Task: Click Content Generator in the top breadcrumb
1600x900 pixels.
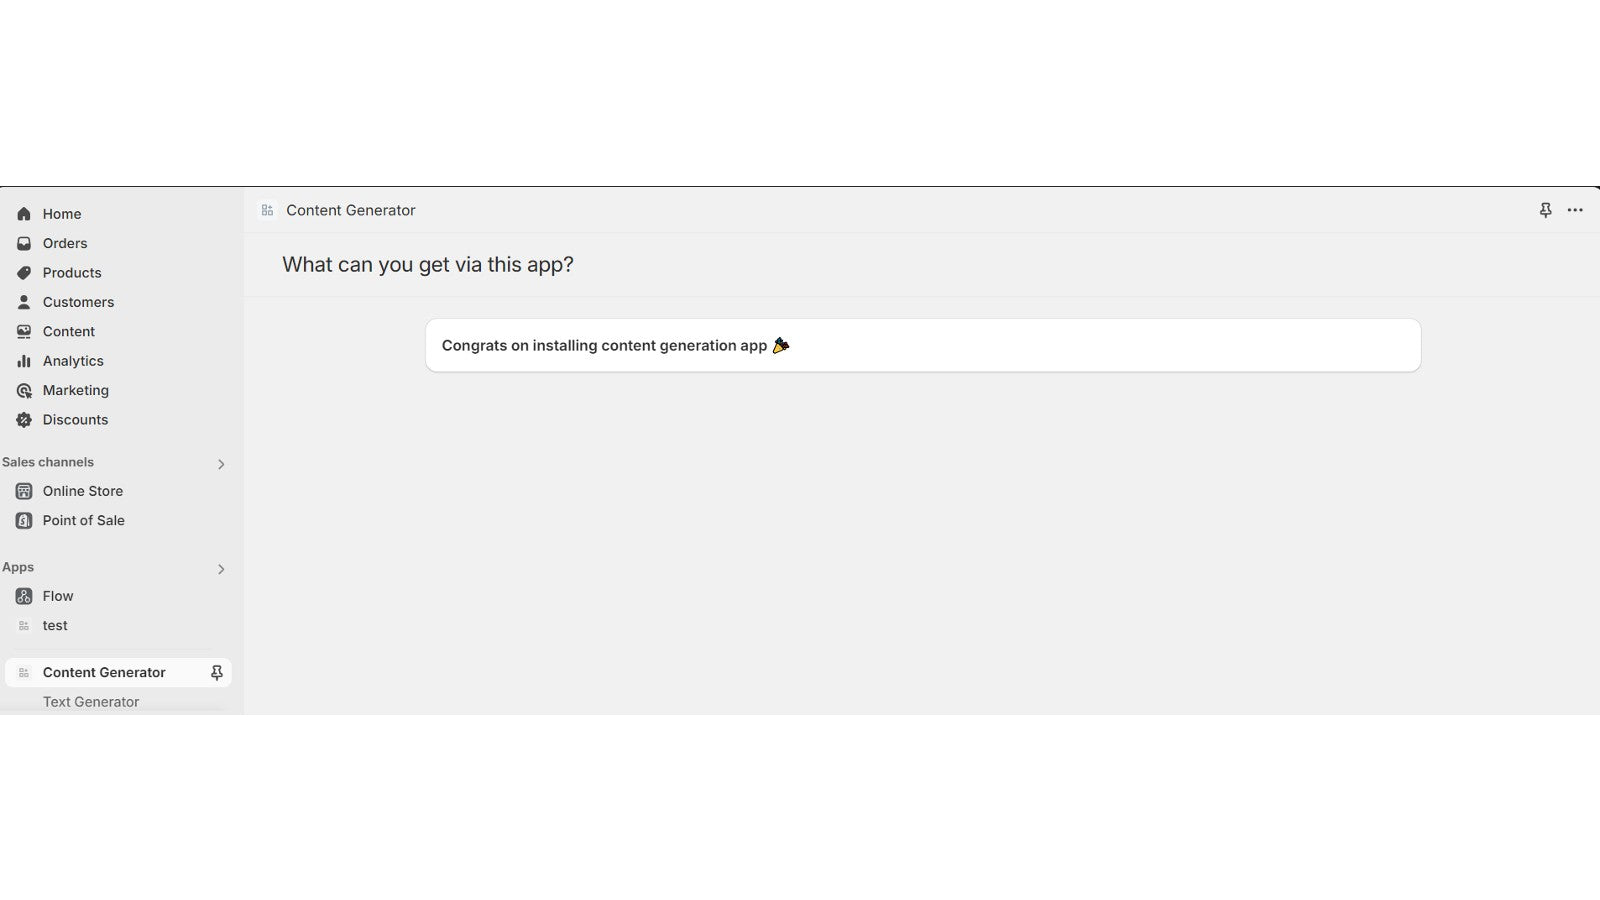Action: pos(351,210)
